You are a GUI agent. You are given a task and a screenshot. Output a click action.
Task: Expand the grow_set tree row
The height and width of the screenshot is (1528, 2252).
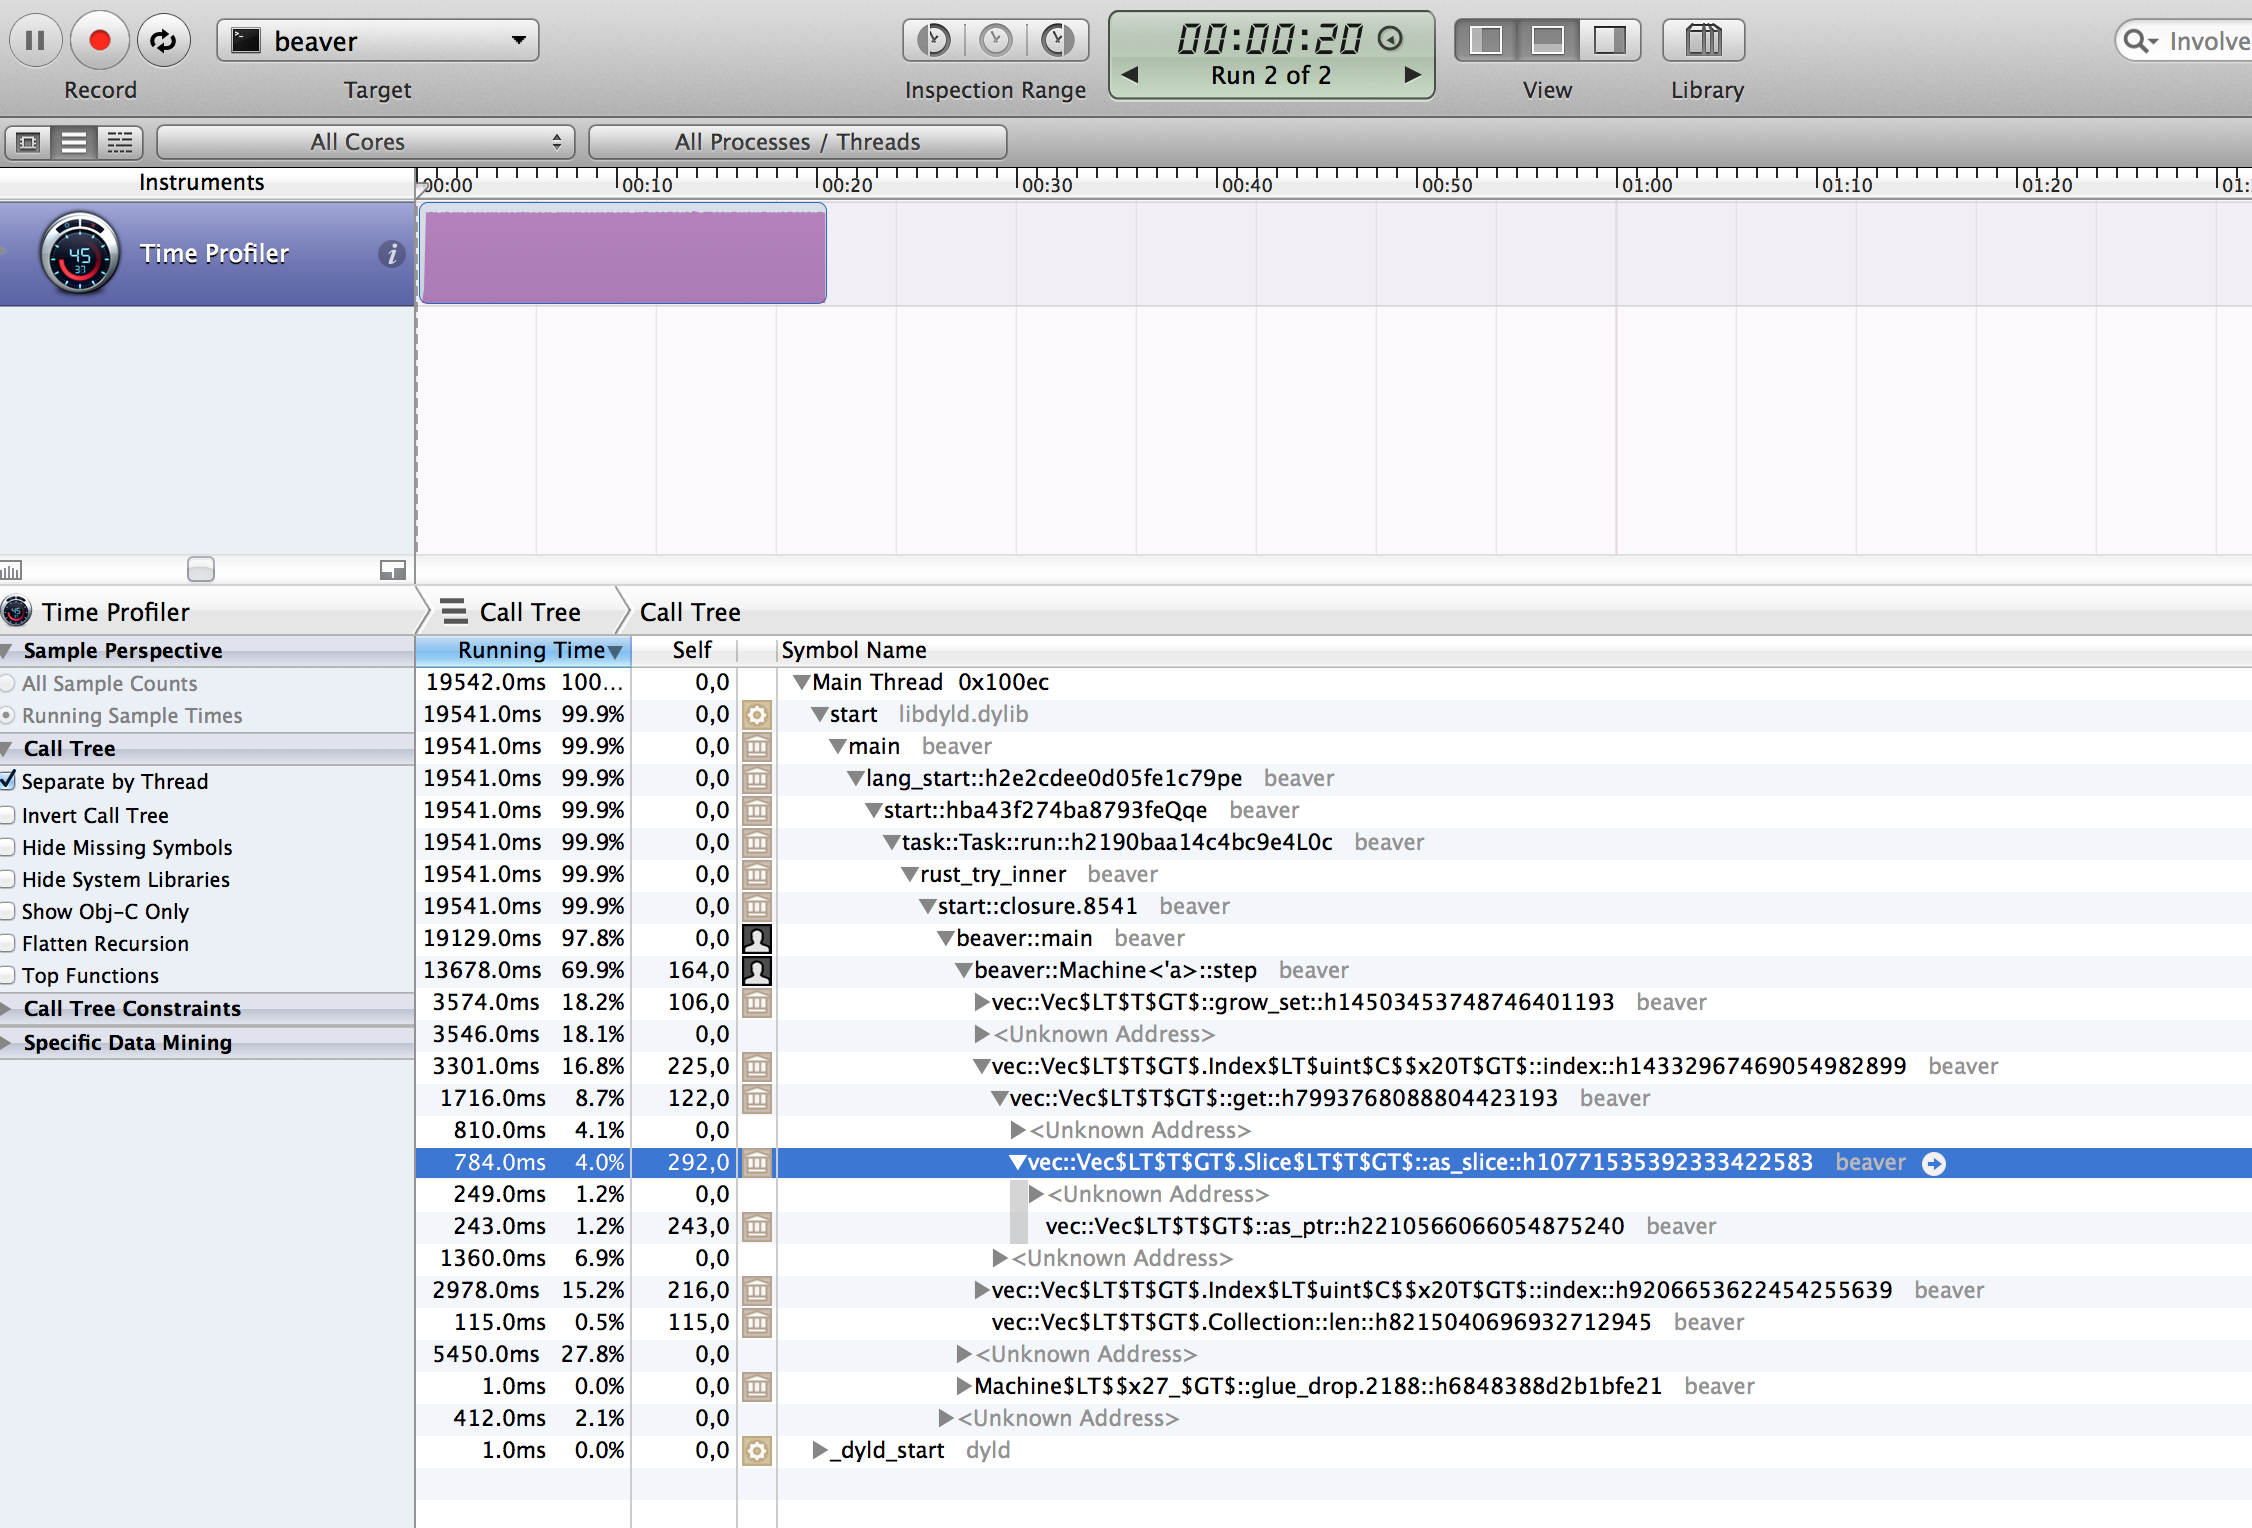(x=981, y=1002)
